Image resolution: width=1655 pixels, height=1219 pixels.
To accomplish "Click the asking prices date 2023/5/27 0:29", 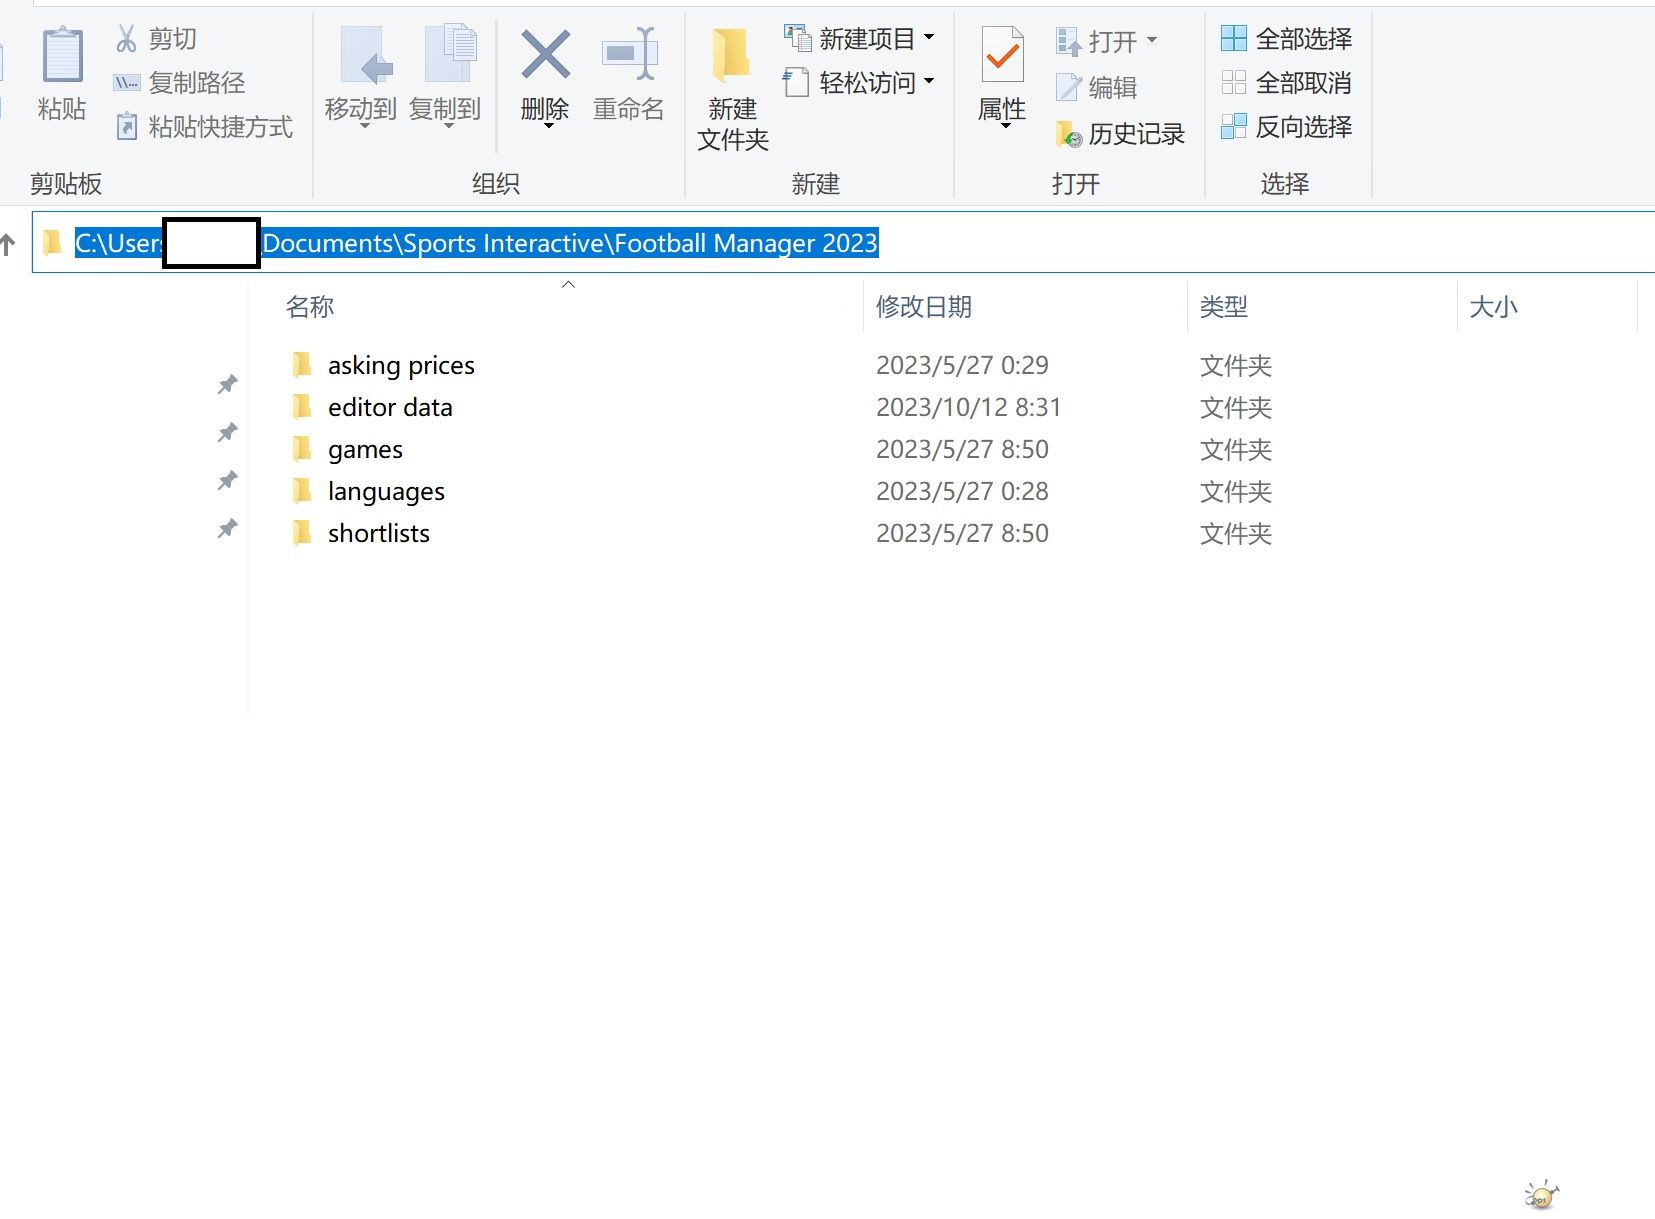I will (962, 365).
